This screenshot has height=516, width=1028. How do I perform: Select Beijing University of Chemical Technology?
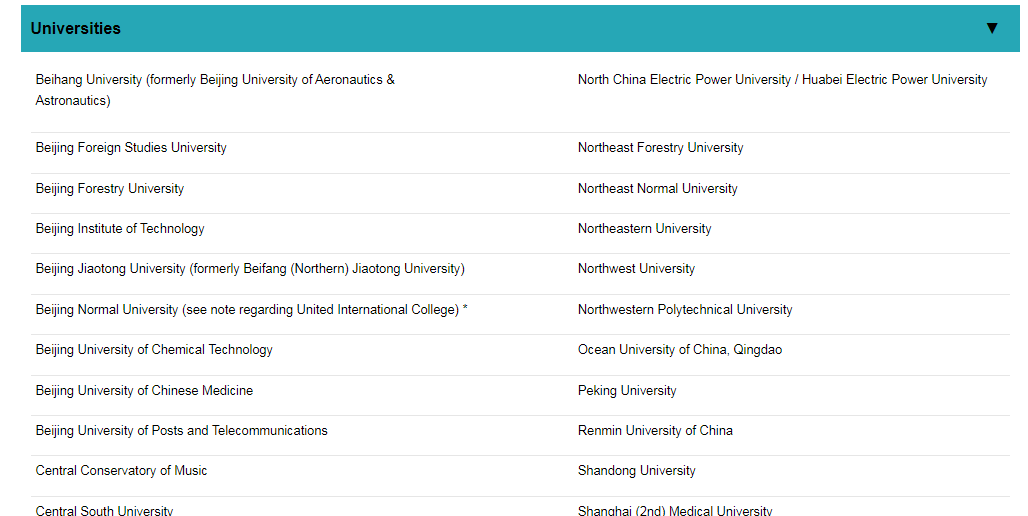[x=154, y=349]
